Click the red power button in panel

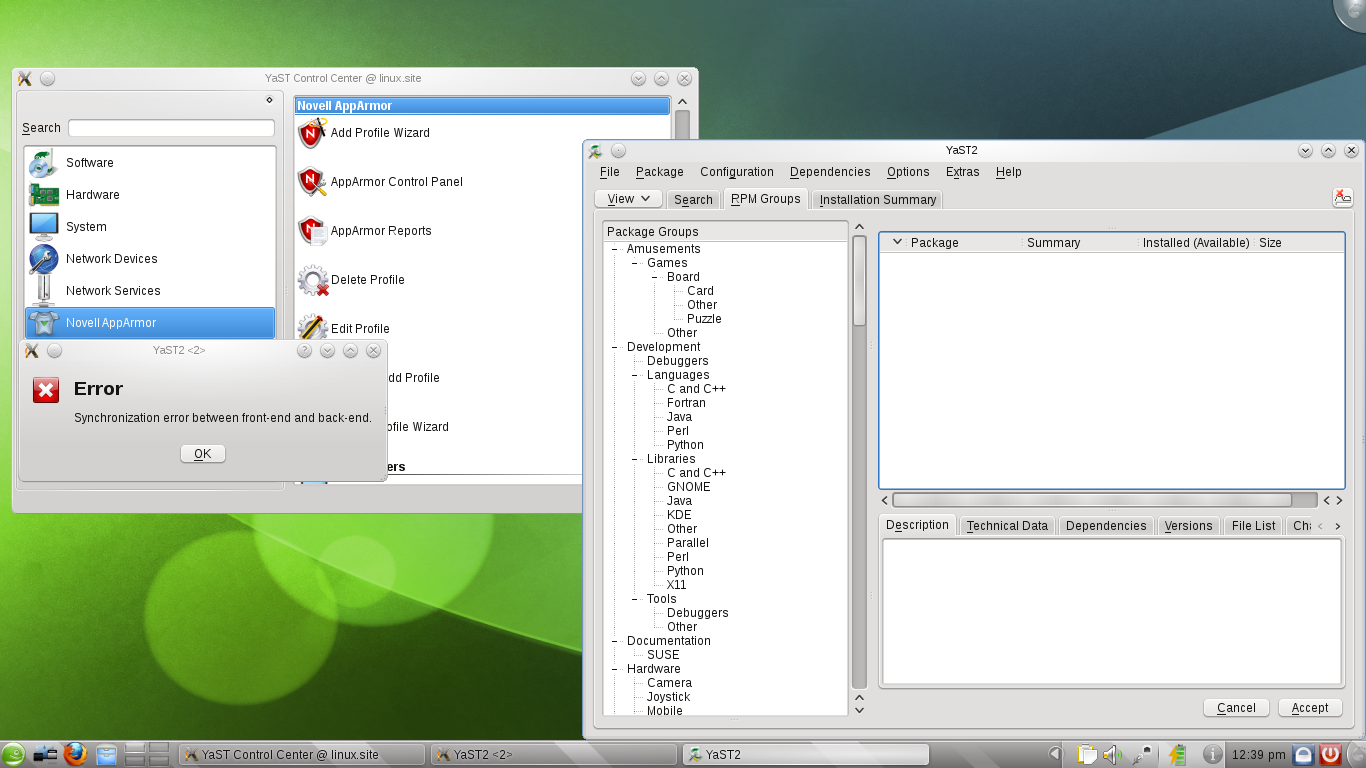(x=1330, y=754)
